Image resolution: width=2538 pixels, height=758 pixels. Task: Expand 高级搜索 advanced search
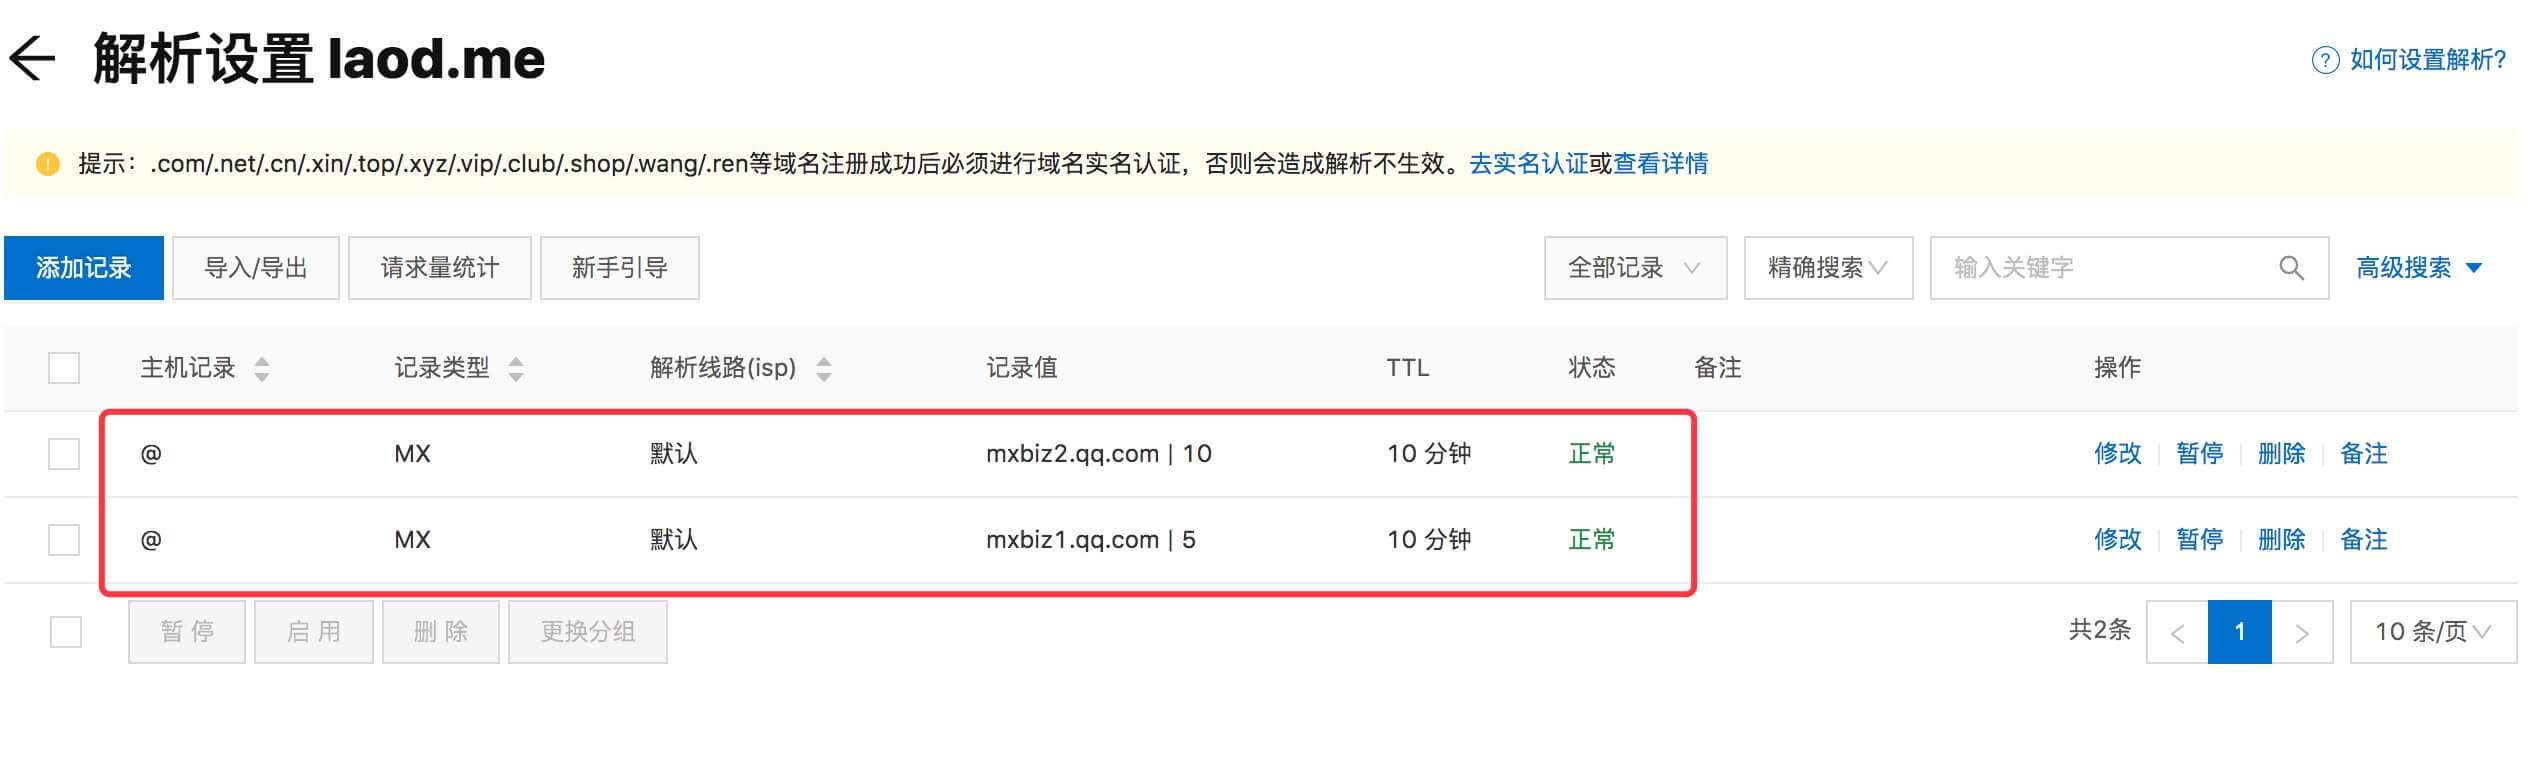[2419, 268]
